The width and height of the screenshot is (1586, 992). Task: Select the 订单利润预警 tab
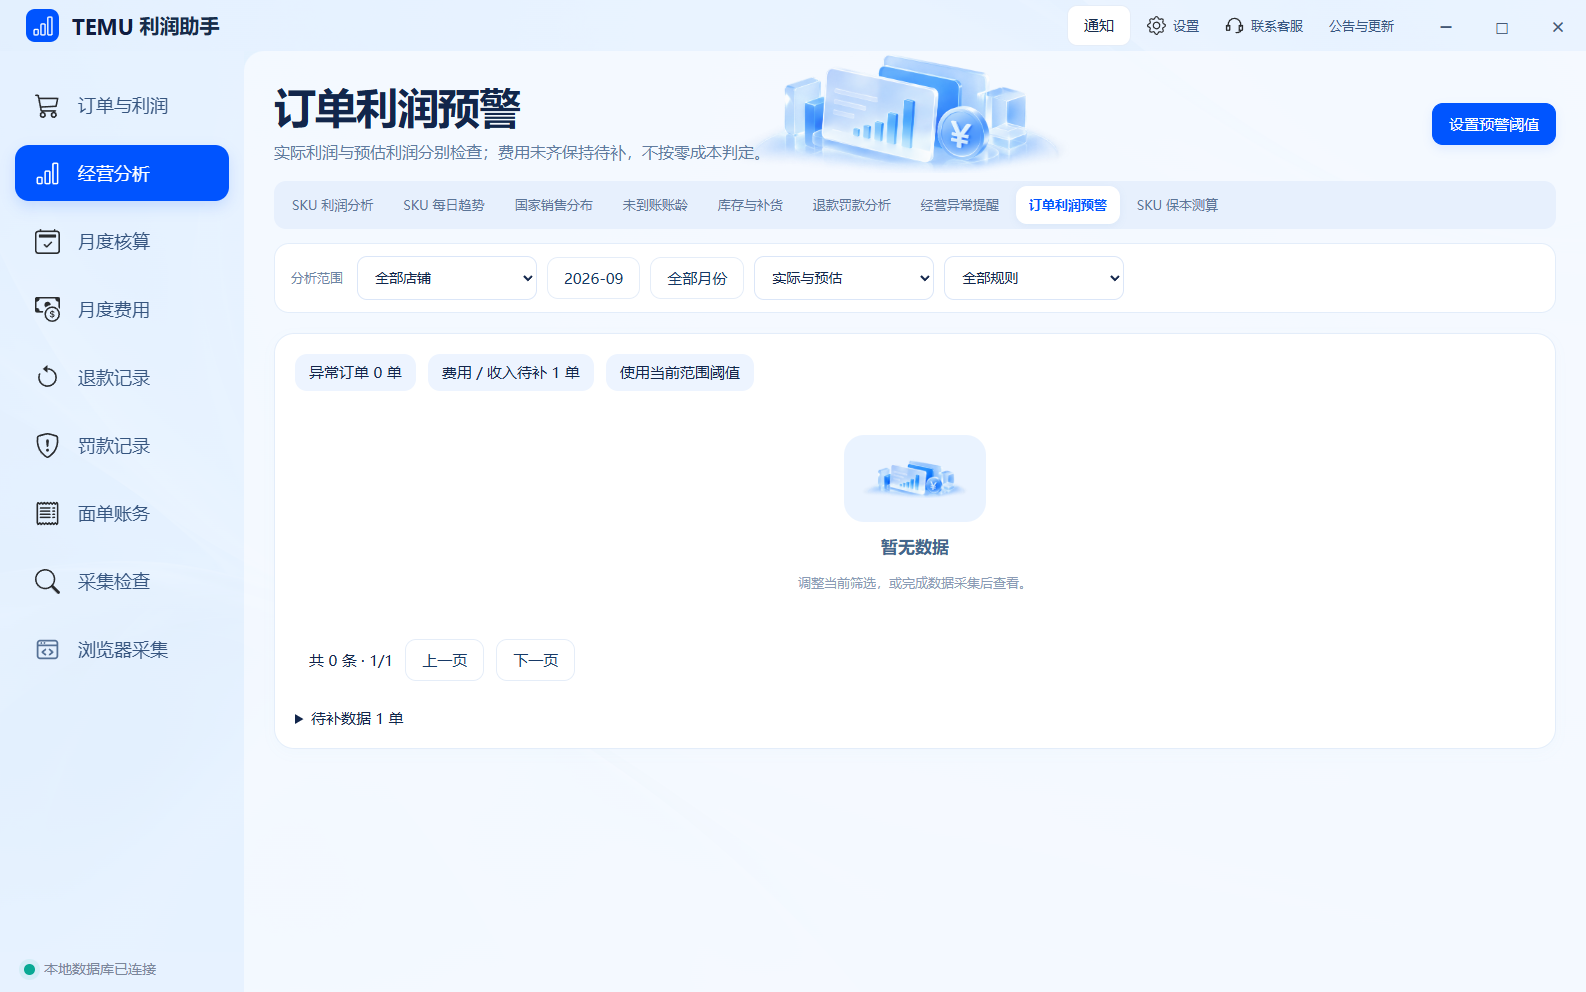click(x=1068, y=205)
